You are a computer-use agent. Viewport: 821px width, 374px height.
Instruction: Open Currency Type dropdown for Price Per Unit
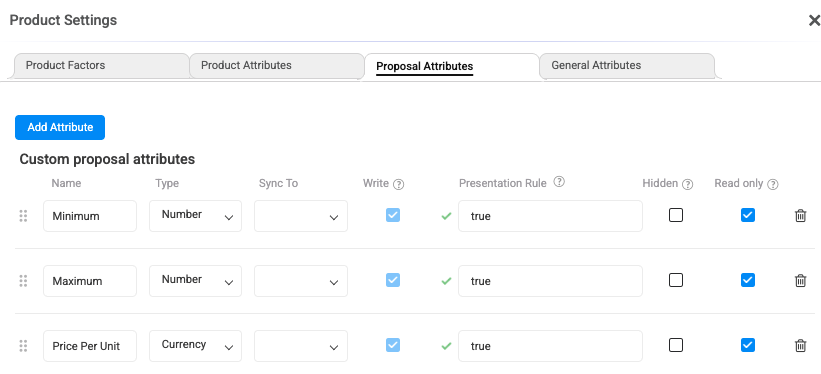point(195,346)
